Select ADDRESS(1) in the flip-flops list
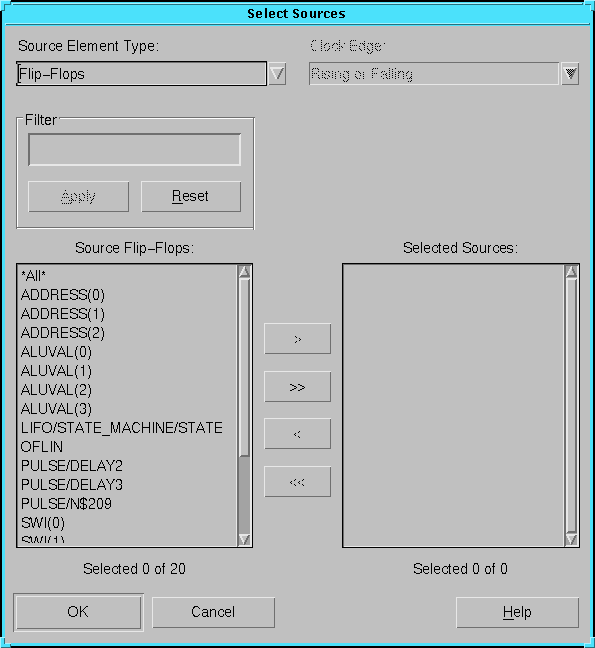 coord(63,314)
